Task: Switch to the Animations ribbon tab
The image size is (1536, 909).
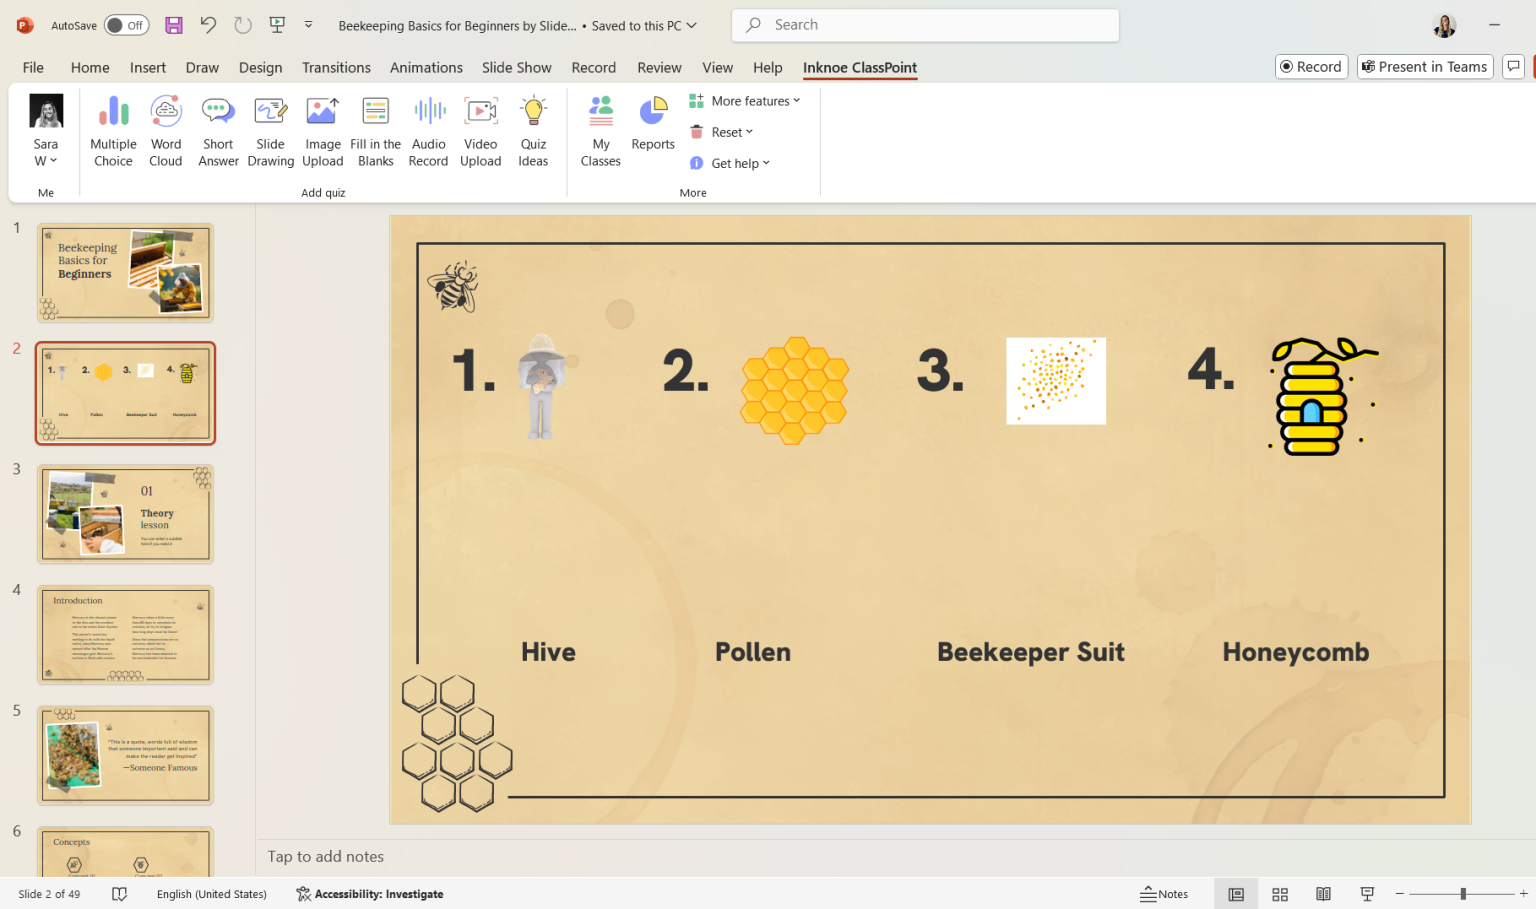Action: pyautogui.click(x=426, y=67)
